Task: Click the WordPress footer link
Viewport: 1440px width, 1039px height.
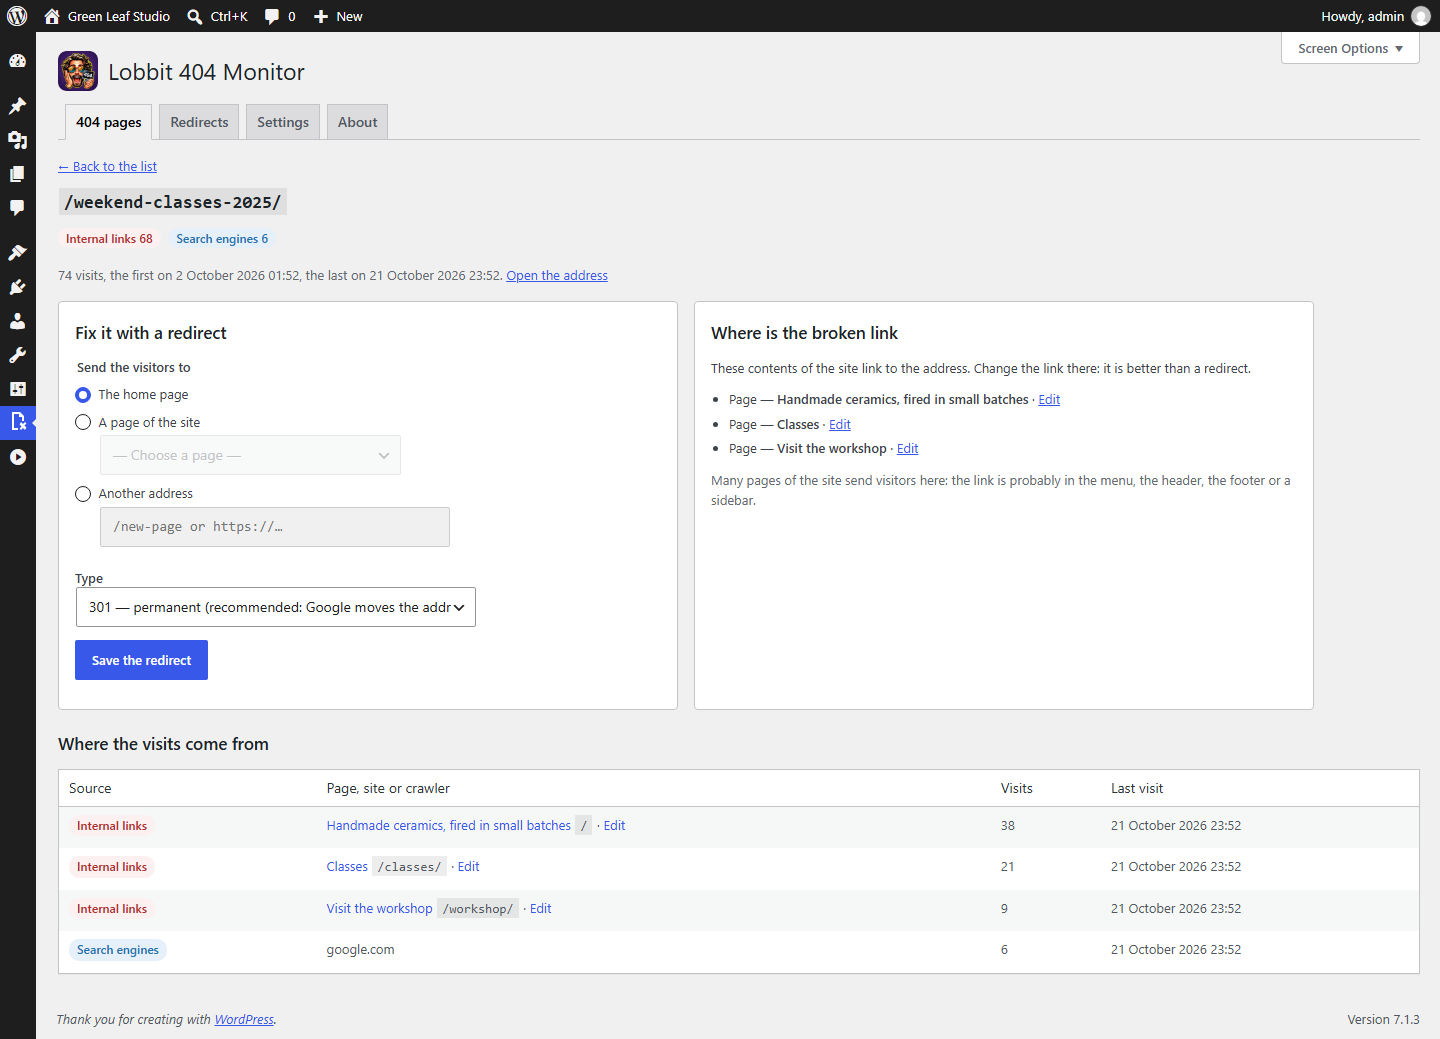Action: tap(244, 1020)
